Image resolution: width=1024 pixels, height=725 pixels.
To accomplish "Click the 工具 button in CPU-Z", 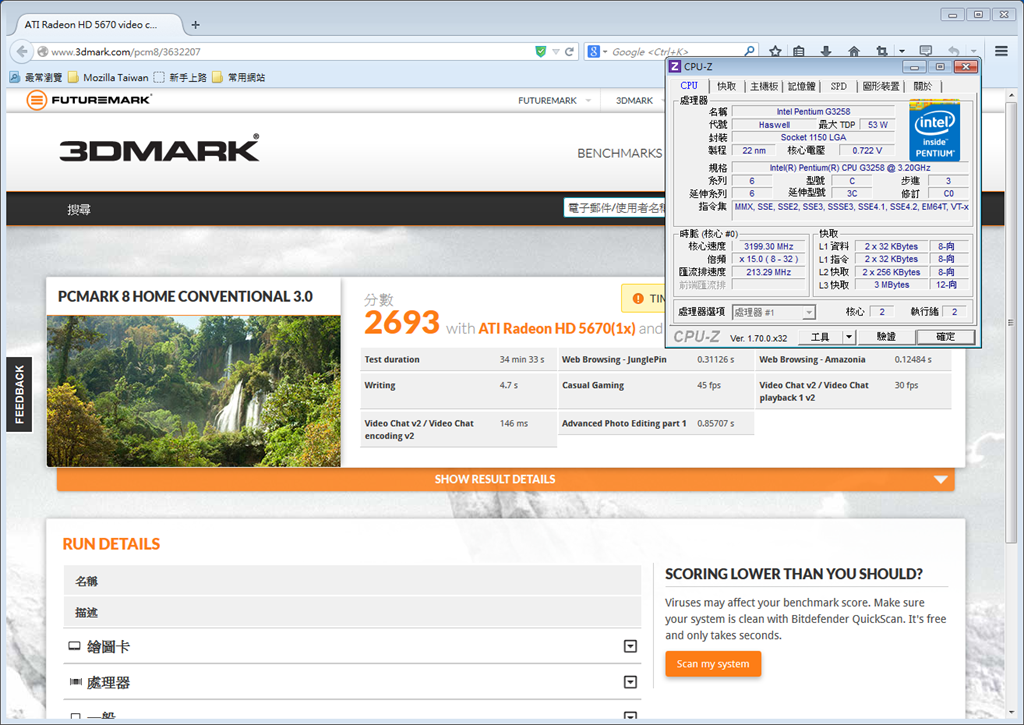I will pyautogui.click(x=820, y=337).
